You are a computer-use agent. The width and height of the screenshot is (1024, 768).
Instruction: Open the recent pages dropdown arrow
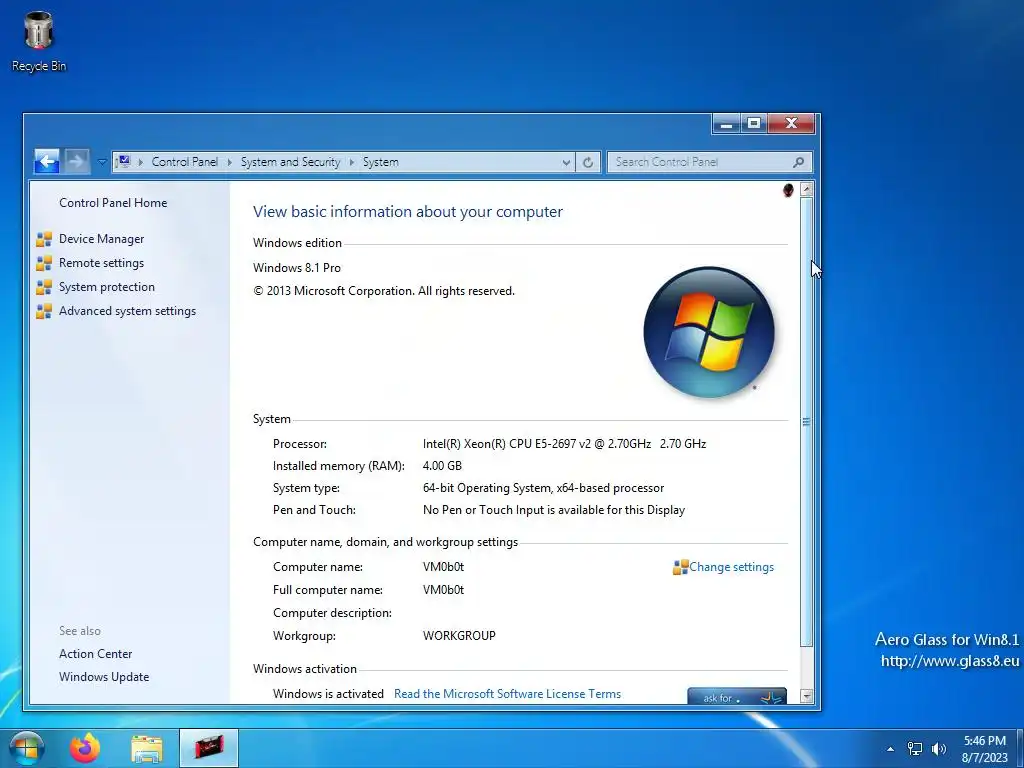coord(102,161)
